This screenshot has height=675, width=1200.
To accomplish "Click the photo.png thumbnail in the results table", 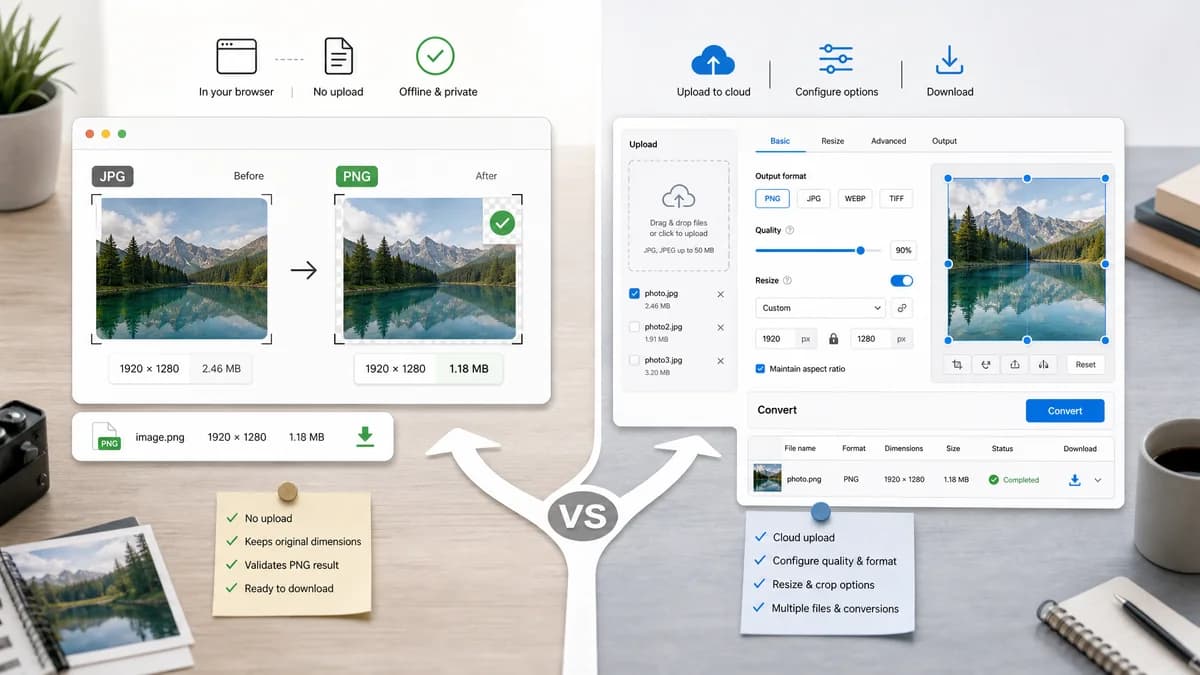I will [767, 479].
